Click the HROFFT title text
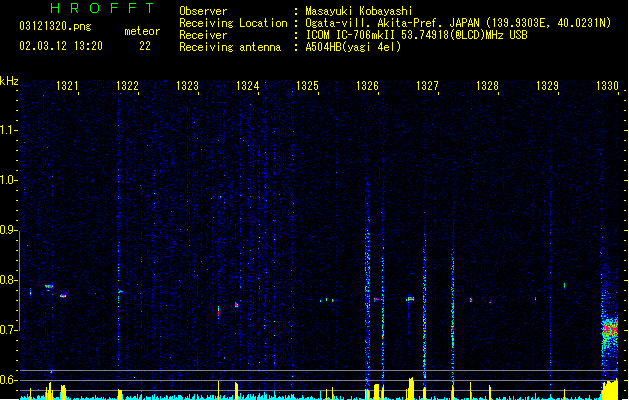Screen dimensions: 629x400 102,8
